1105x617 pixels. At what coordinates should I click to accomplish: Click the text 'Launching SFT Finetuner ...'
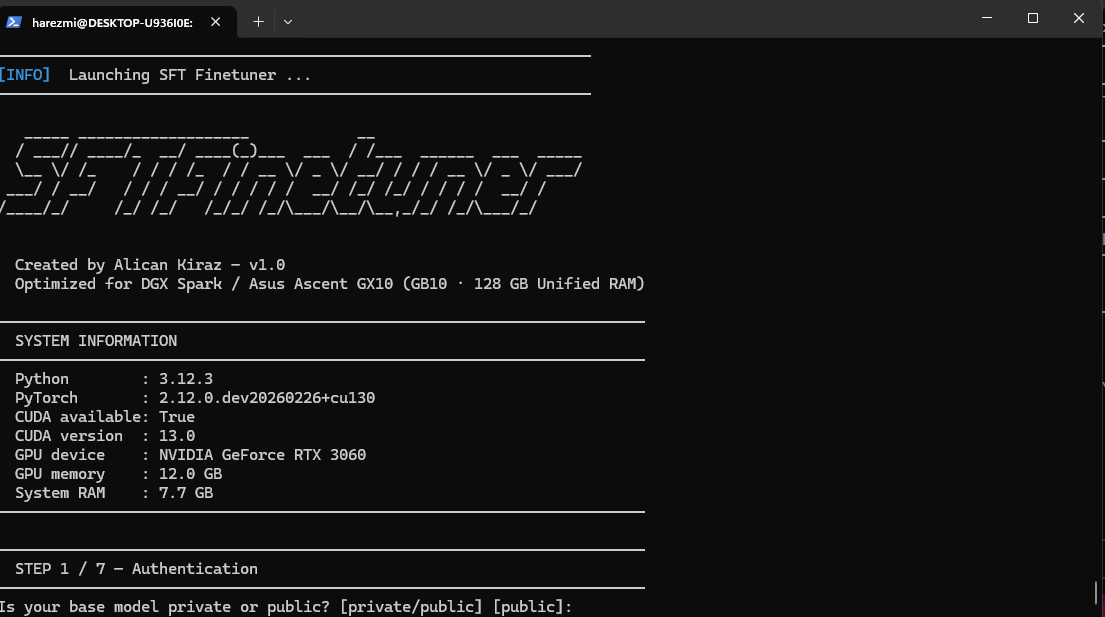point(190,75)
